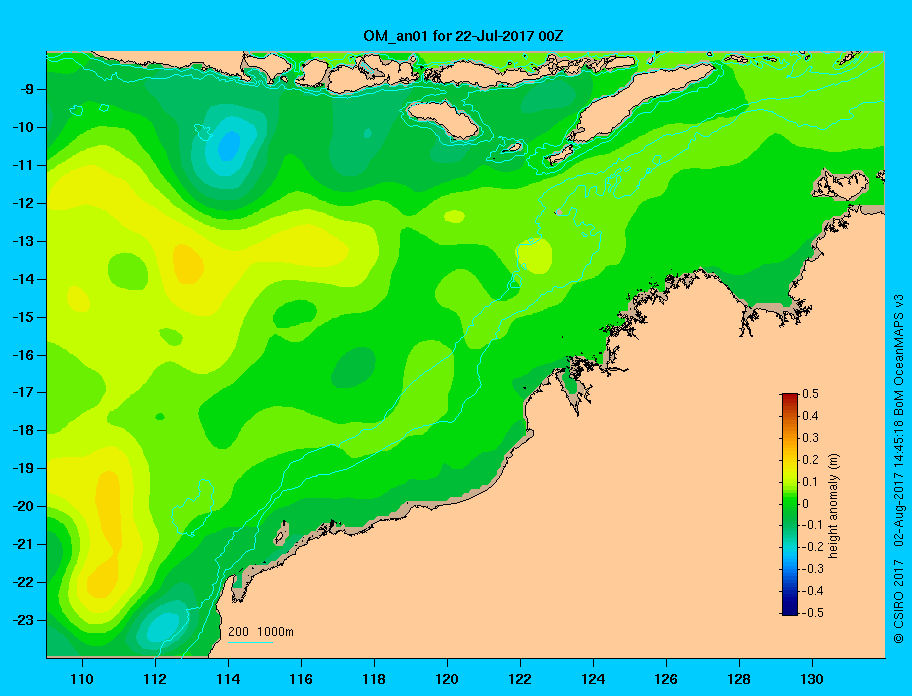
Task: Click the '0.2' color bar tick label
Action: (810, 460)
